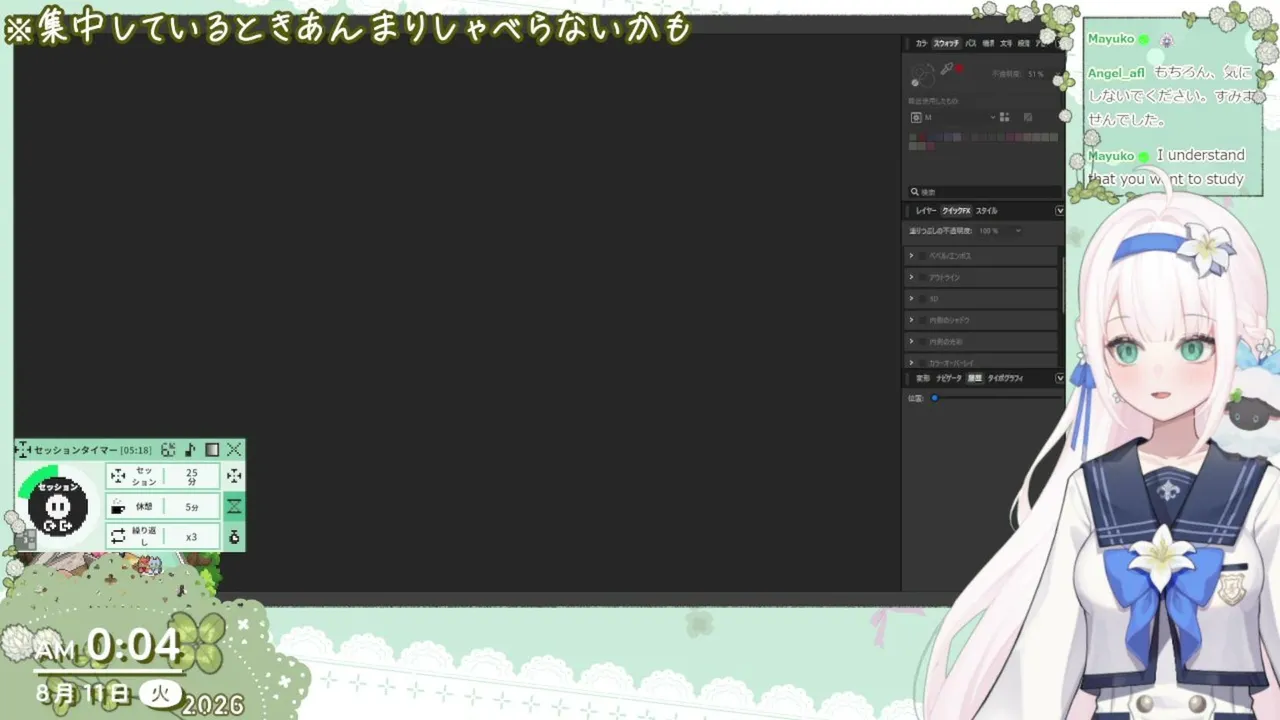Expand the 内側の光彩 effect row
The image size is (1280, 720).
pyautogui.click(x=911, y=342)
